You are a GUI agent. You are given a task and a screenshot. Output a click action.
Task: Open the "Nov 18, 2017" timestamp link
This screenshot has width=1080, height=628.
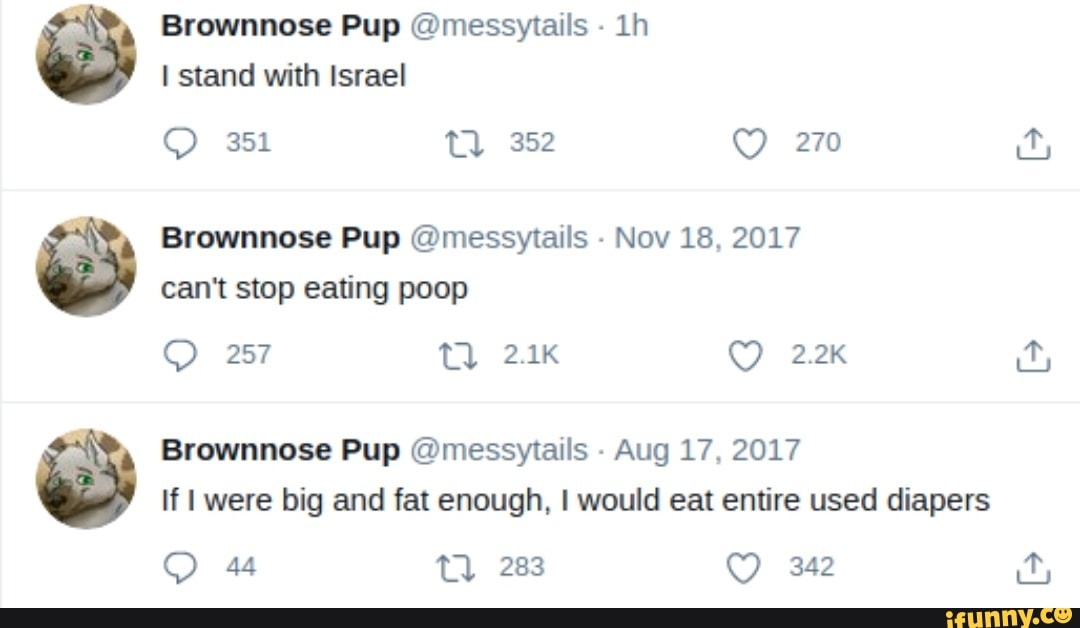[x=707, y=238]
